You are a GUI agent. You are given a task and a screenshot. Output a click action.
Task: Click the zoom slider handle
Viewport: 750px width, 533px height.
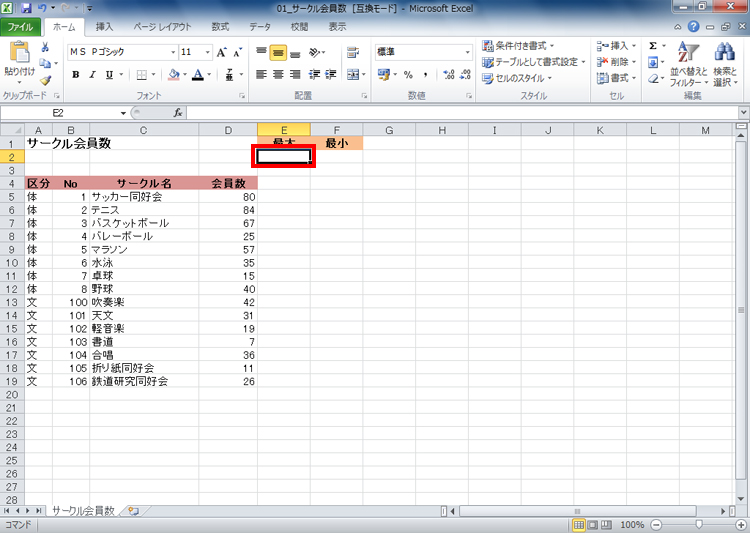tap(699, 525)
